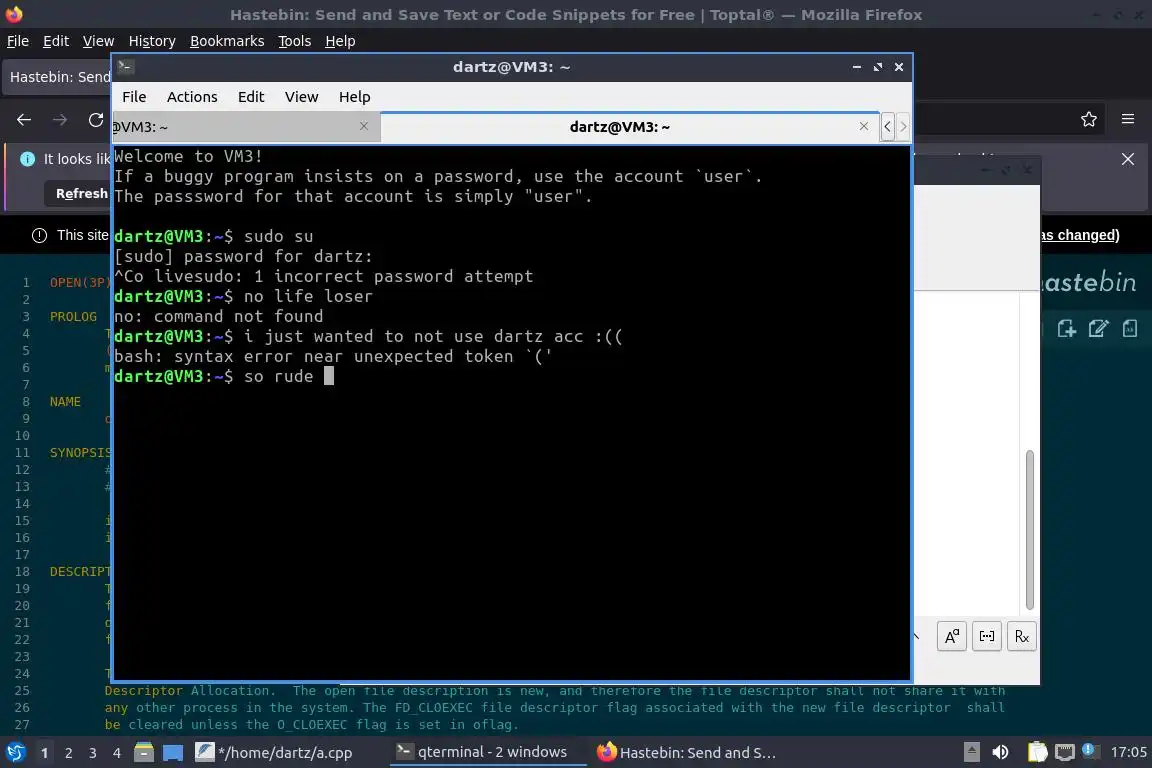Screen dimensions: 1152x768
Task: Close the inactive first terminal tab
Action: coord(364,126)
